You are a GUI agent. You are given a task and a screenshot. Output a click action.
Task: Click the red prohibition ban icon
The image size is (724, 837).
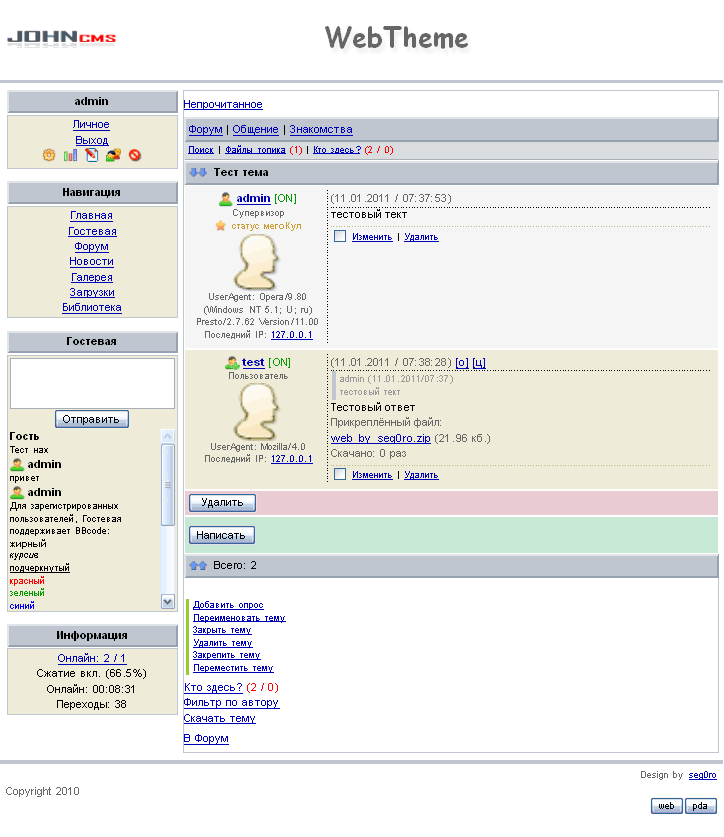point(135,156)
